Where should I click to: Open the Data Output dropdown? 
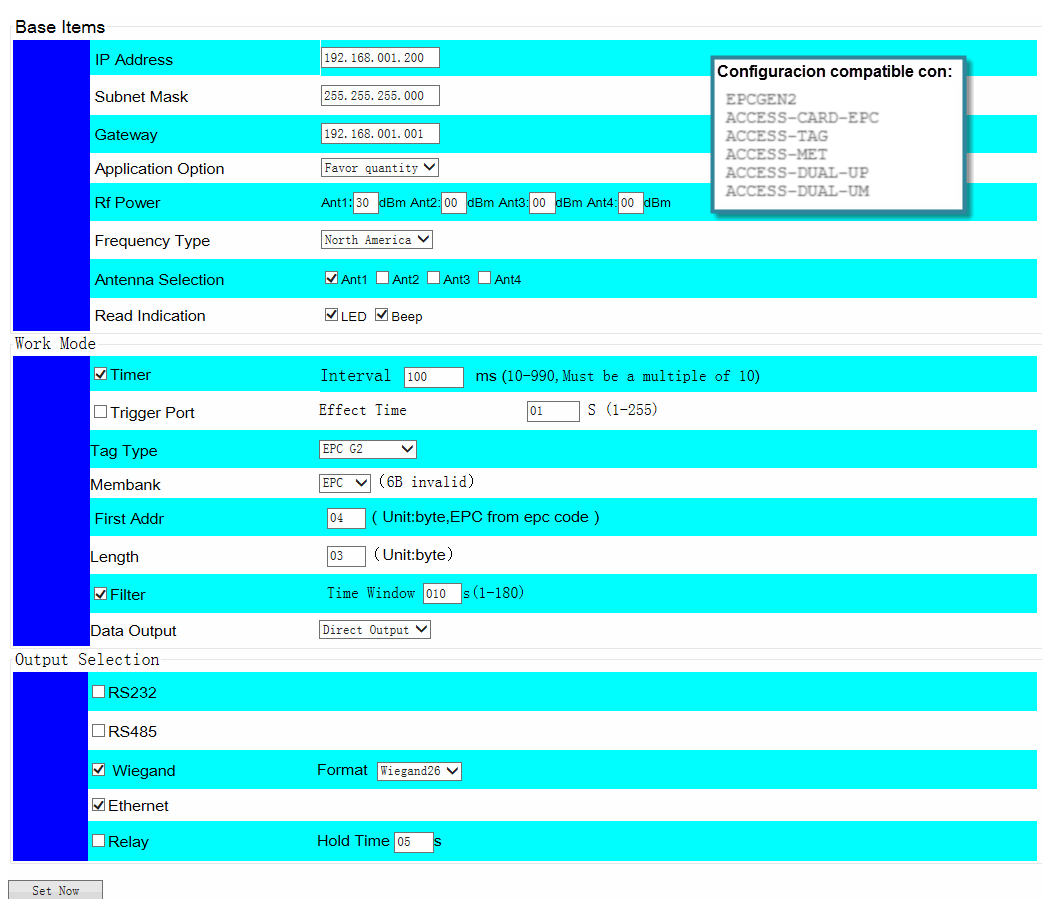375,630
